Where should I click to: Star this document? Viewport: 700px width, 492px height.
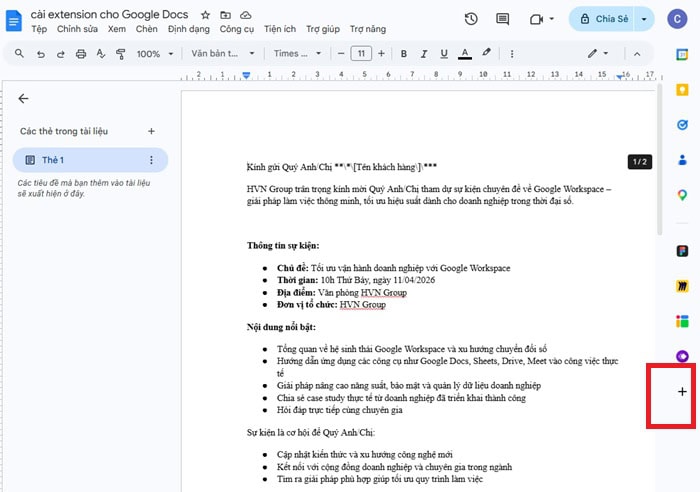click(x=205, y=16)
